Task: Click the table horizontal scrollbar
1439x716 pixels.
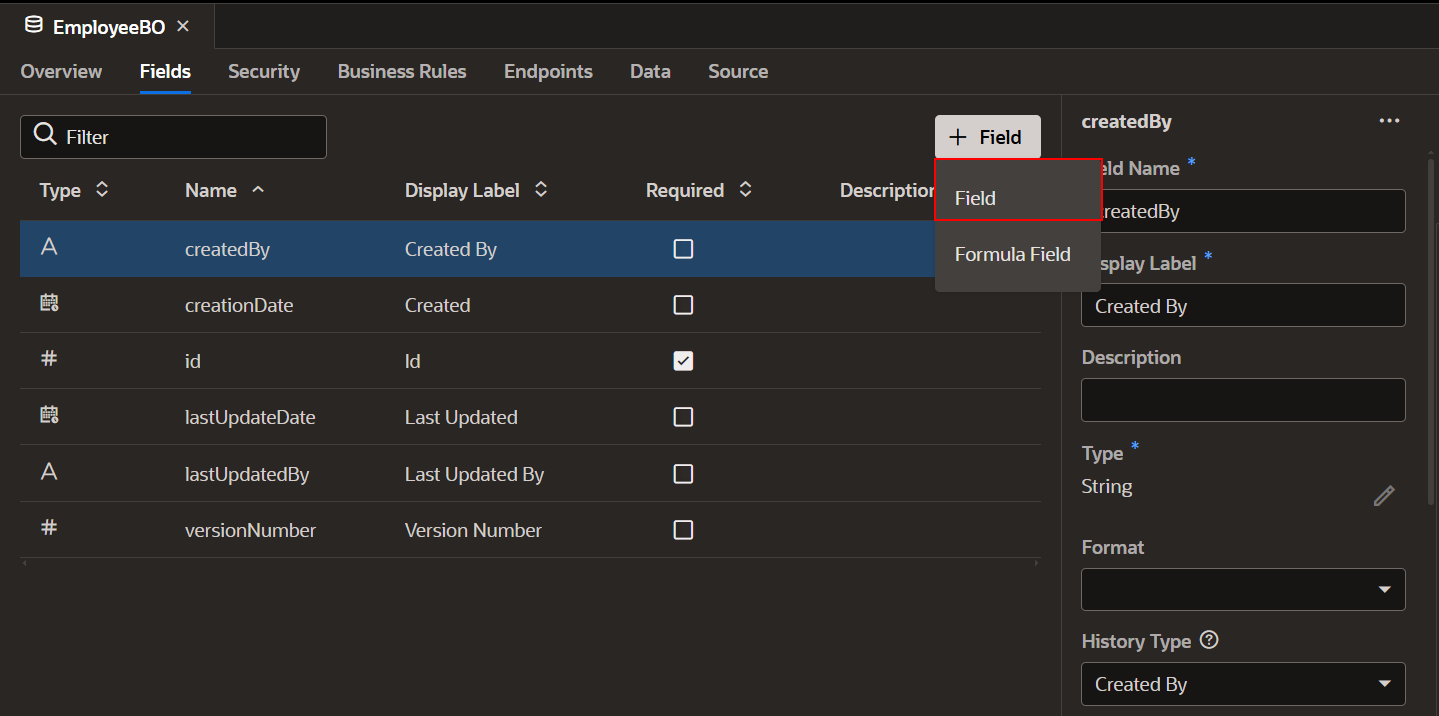Action: coord(530,564)
